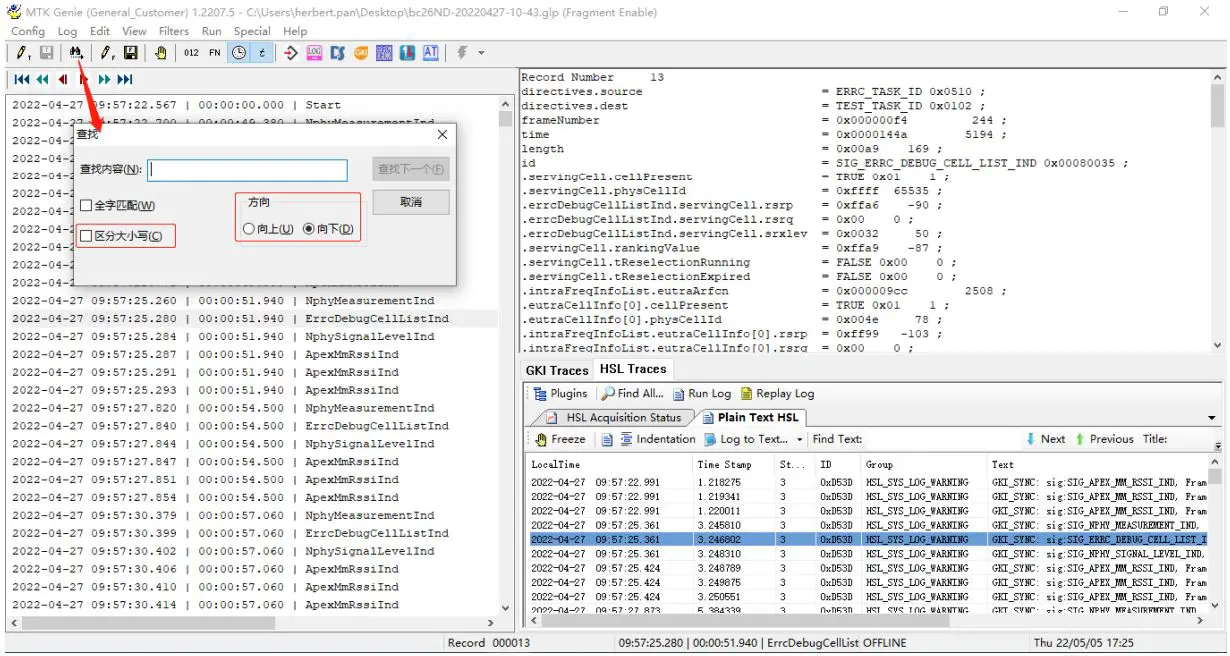Jump to first record with skip-back arrow
The width and height of the screenshot is (1230, 656).
[x=21, y=80]
